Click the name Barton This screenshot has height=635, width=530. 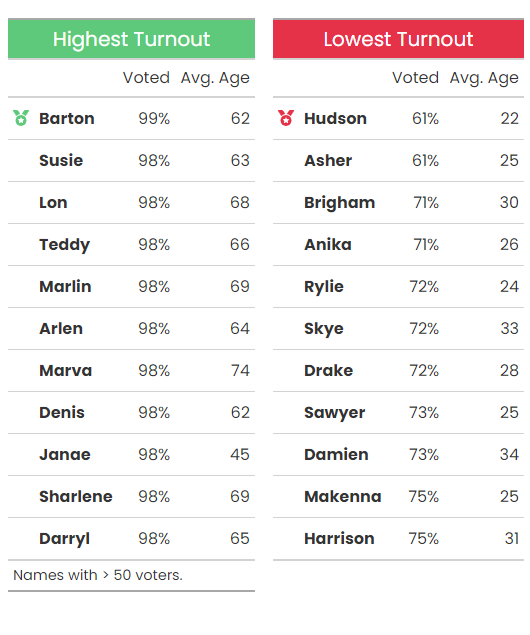coord(67,119)
